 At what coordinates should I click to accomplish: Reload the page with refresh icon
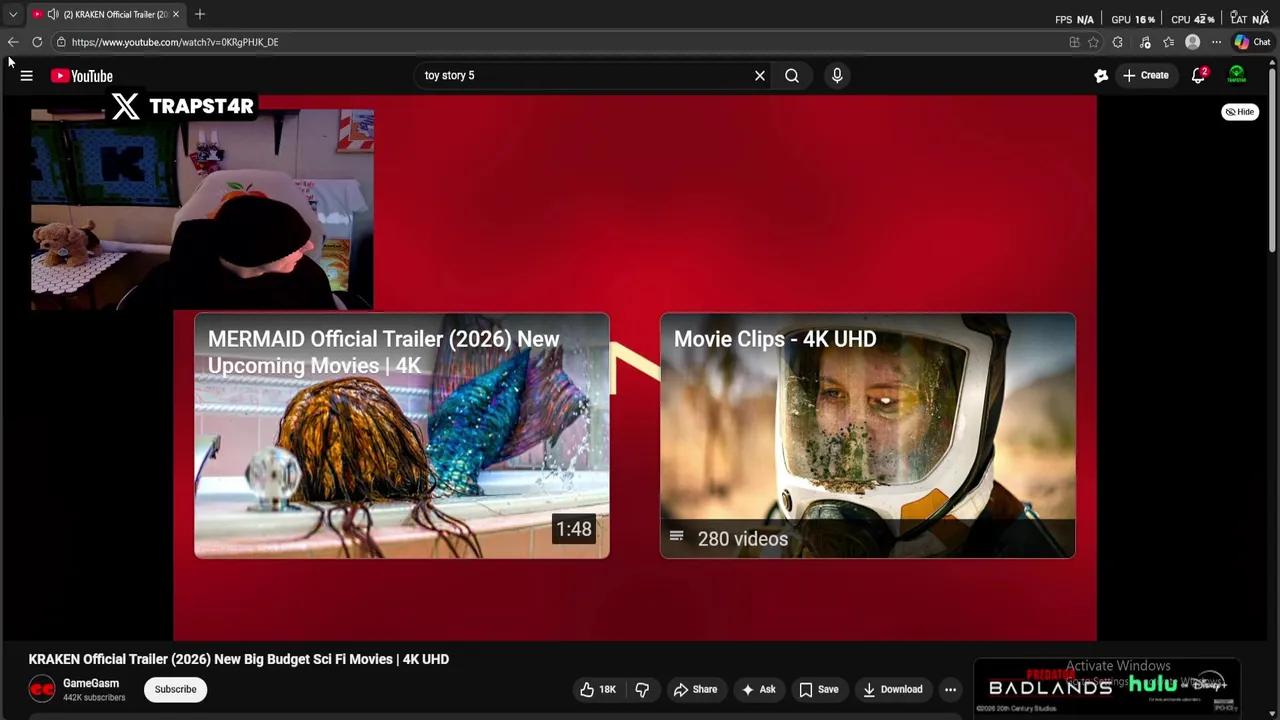(x=37, y=42)
